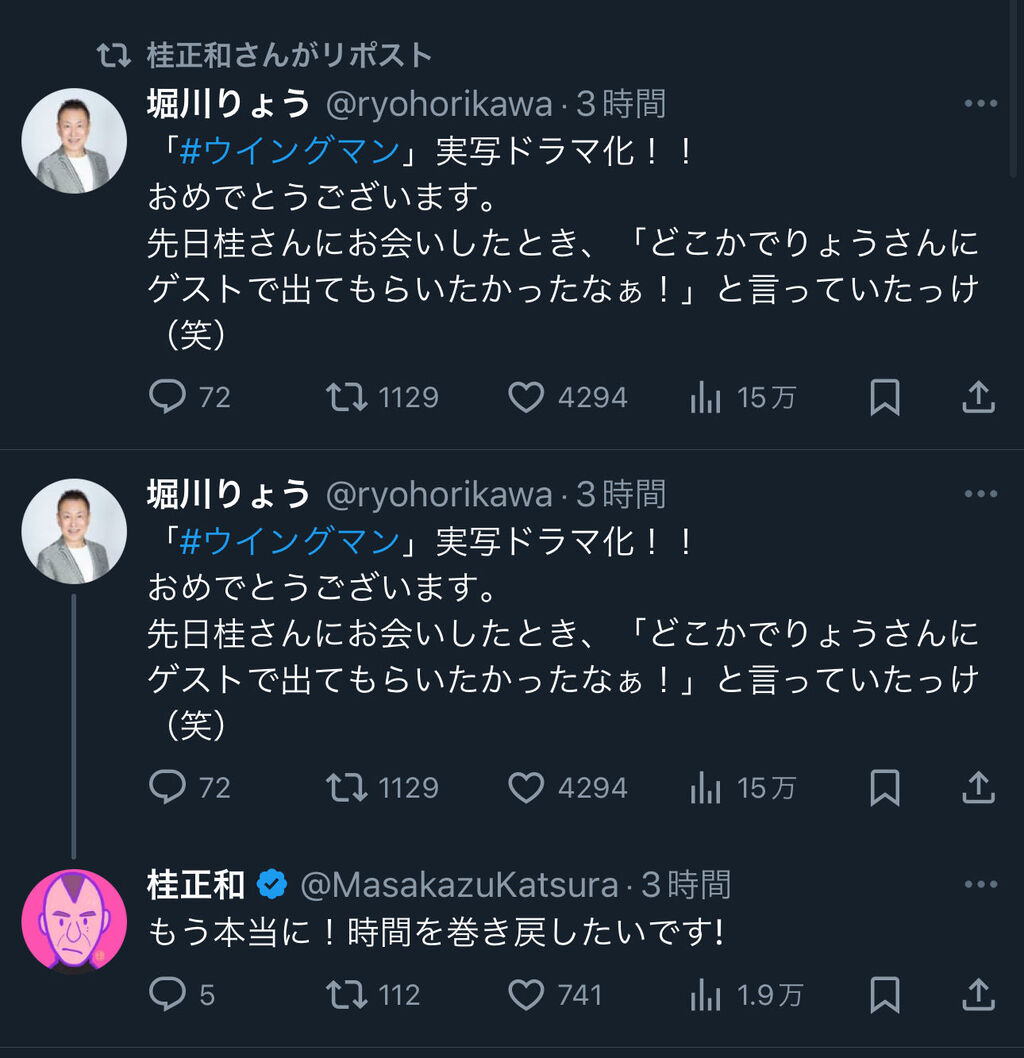Share 桂正和's reply post

point(977,994)
